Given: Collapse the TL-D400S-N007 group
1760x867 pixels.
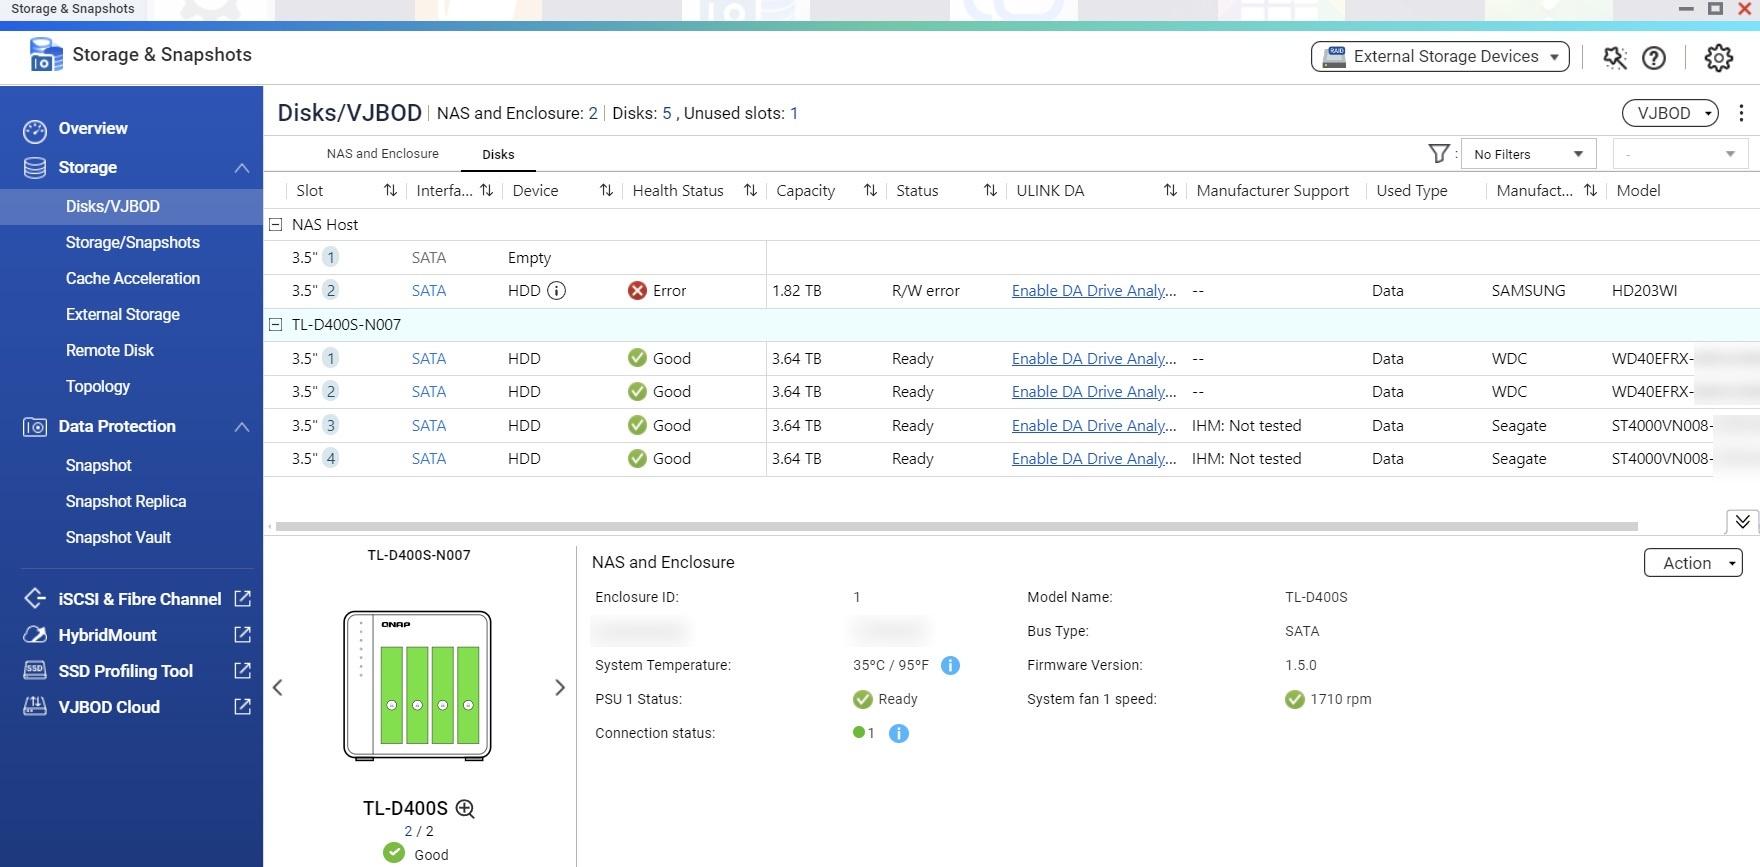Looking at the screenshot, I should (x=276, y=325).
